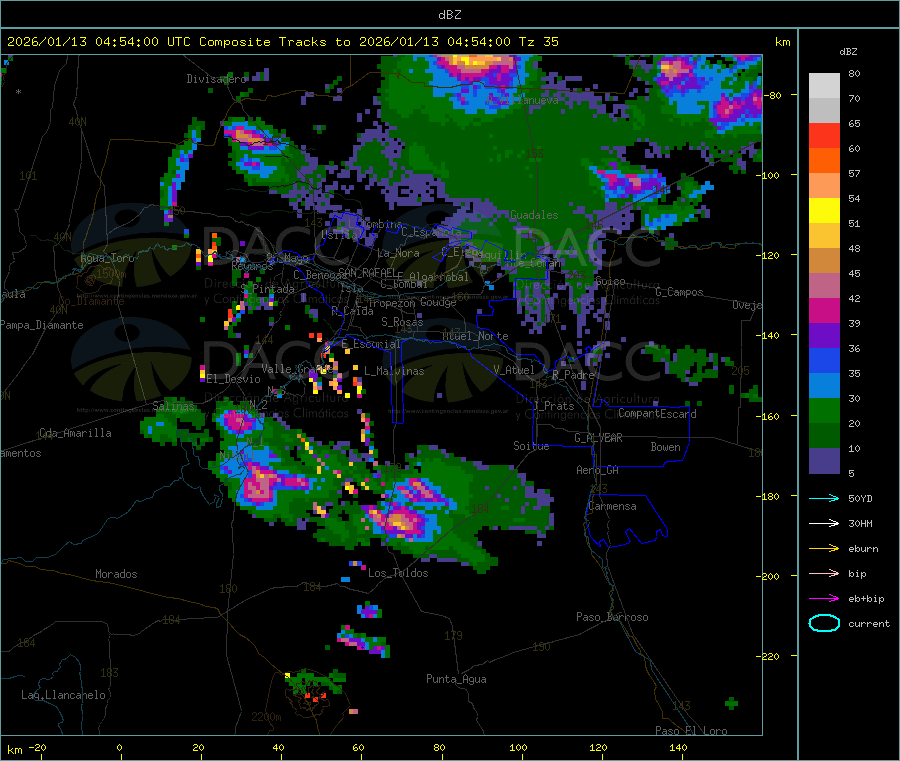Image resolution: width=900 pixels, height=761 pixels.
Task: Click the Tz 35 threshold text
Action: click(x=538, y=42)
